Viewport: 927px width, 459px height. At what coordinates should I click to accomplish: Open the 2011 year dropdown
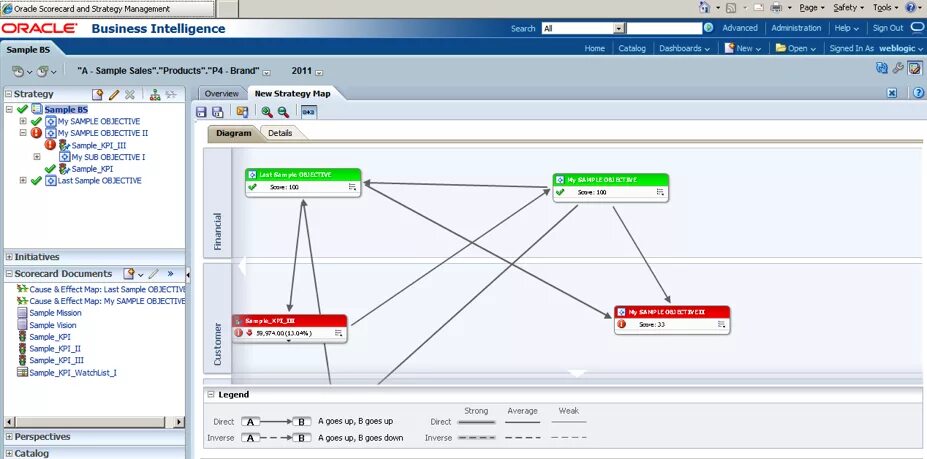[319, 73]
